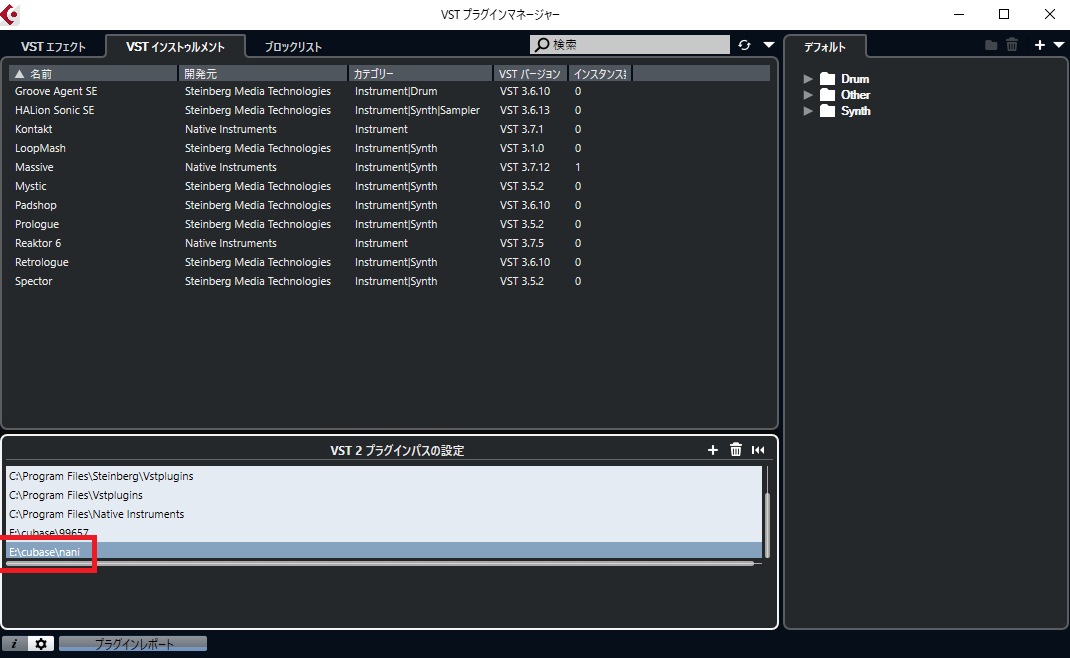Sort by カテゴリー column header

coord(420,73)
